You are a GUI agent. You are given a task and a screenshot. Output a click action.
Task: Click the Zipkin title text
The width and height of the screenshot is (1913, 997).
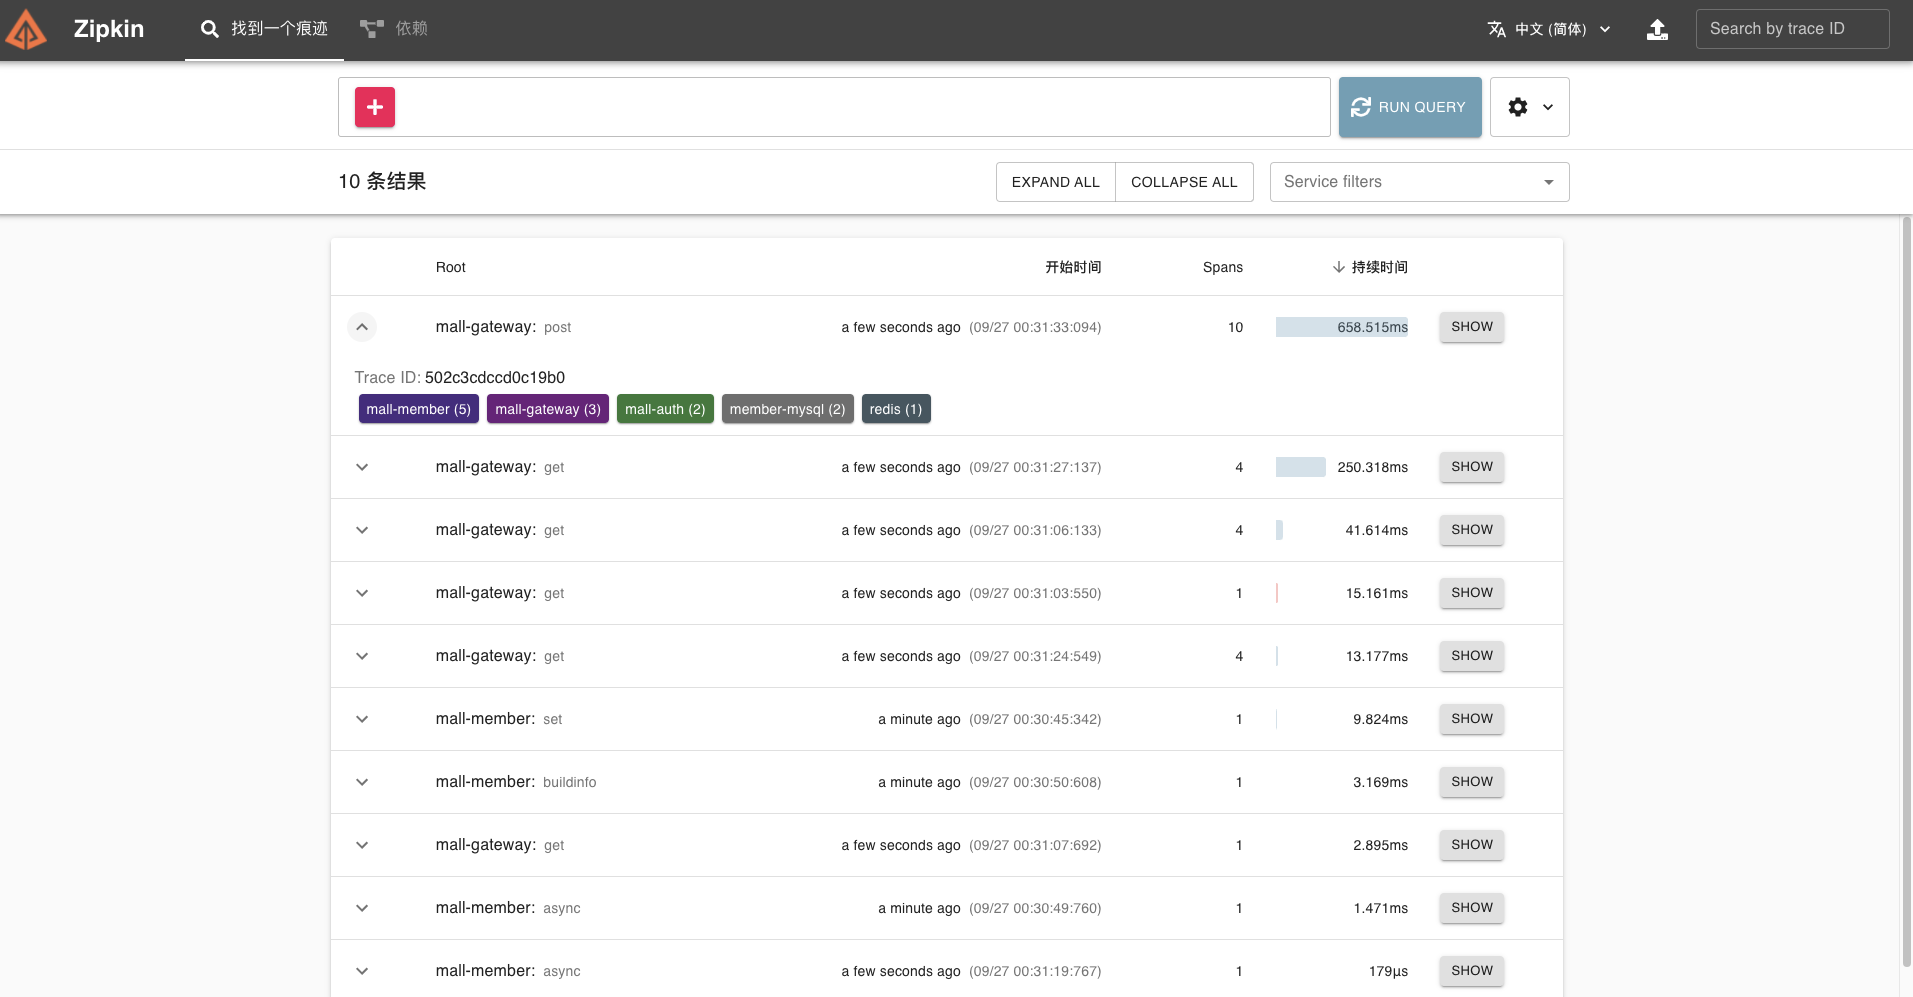[x=109, y=29]
